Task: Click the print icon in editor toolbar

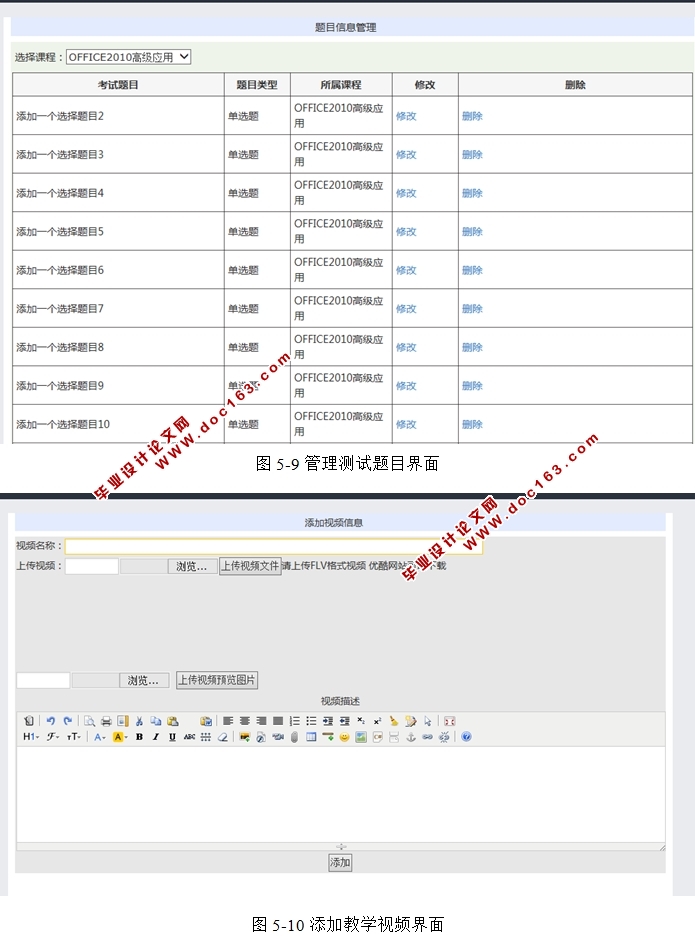Action: pos(106,721)
